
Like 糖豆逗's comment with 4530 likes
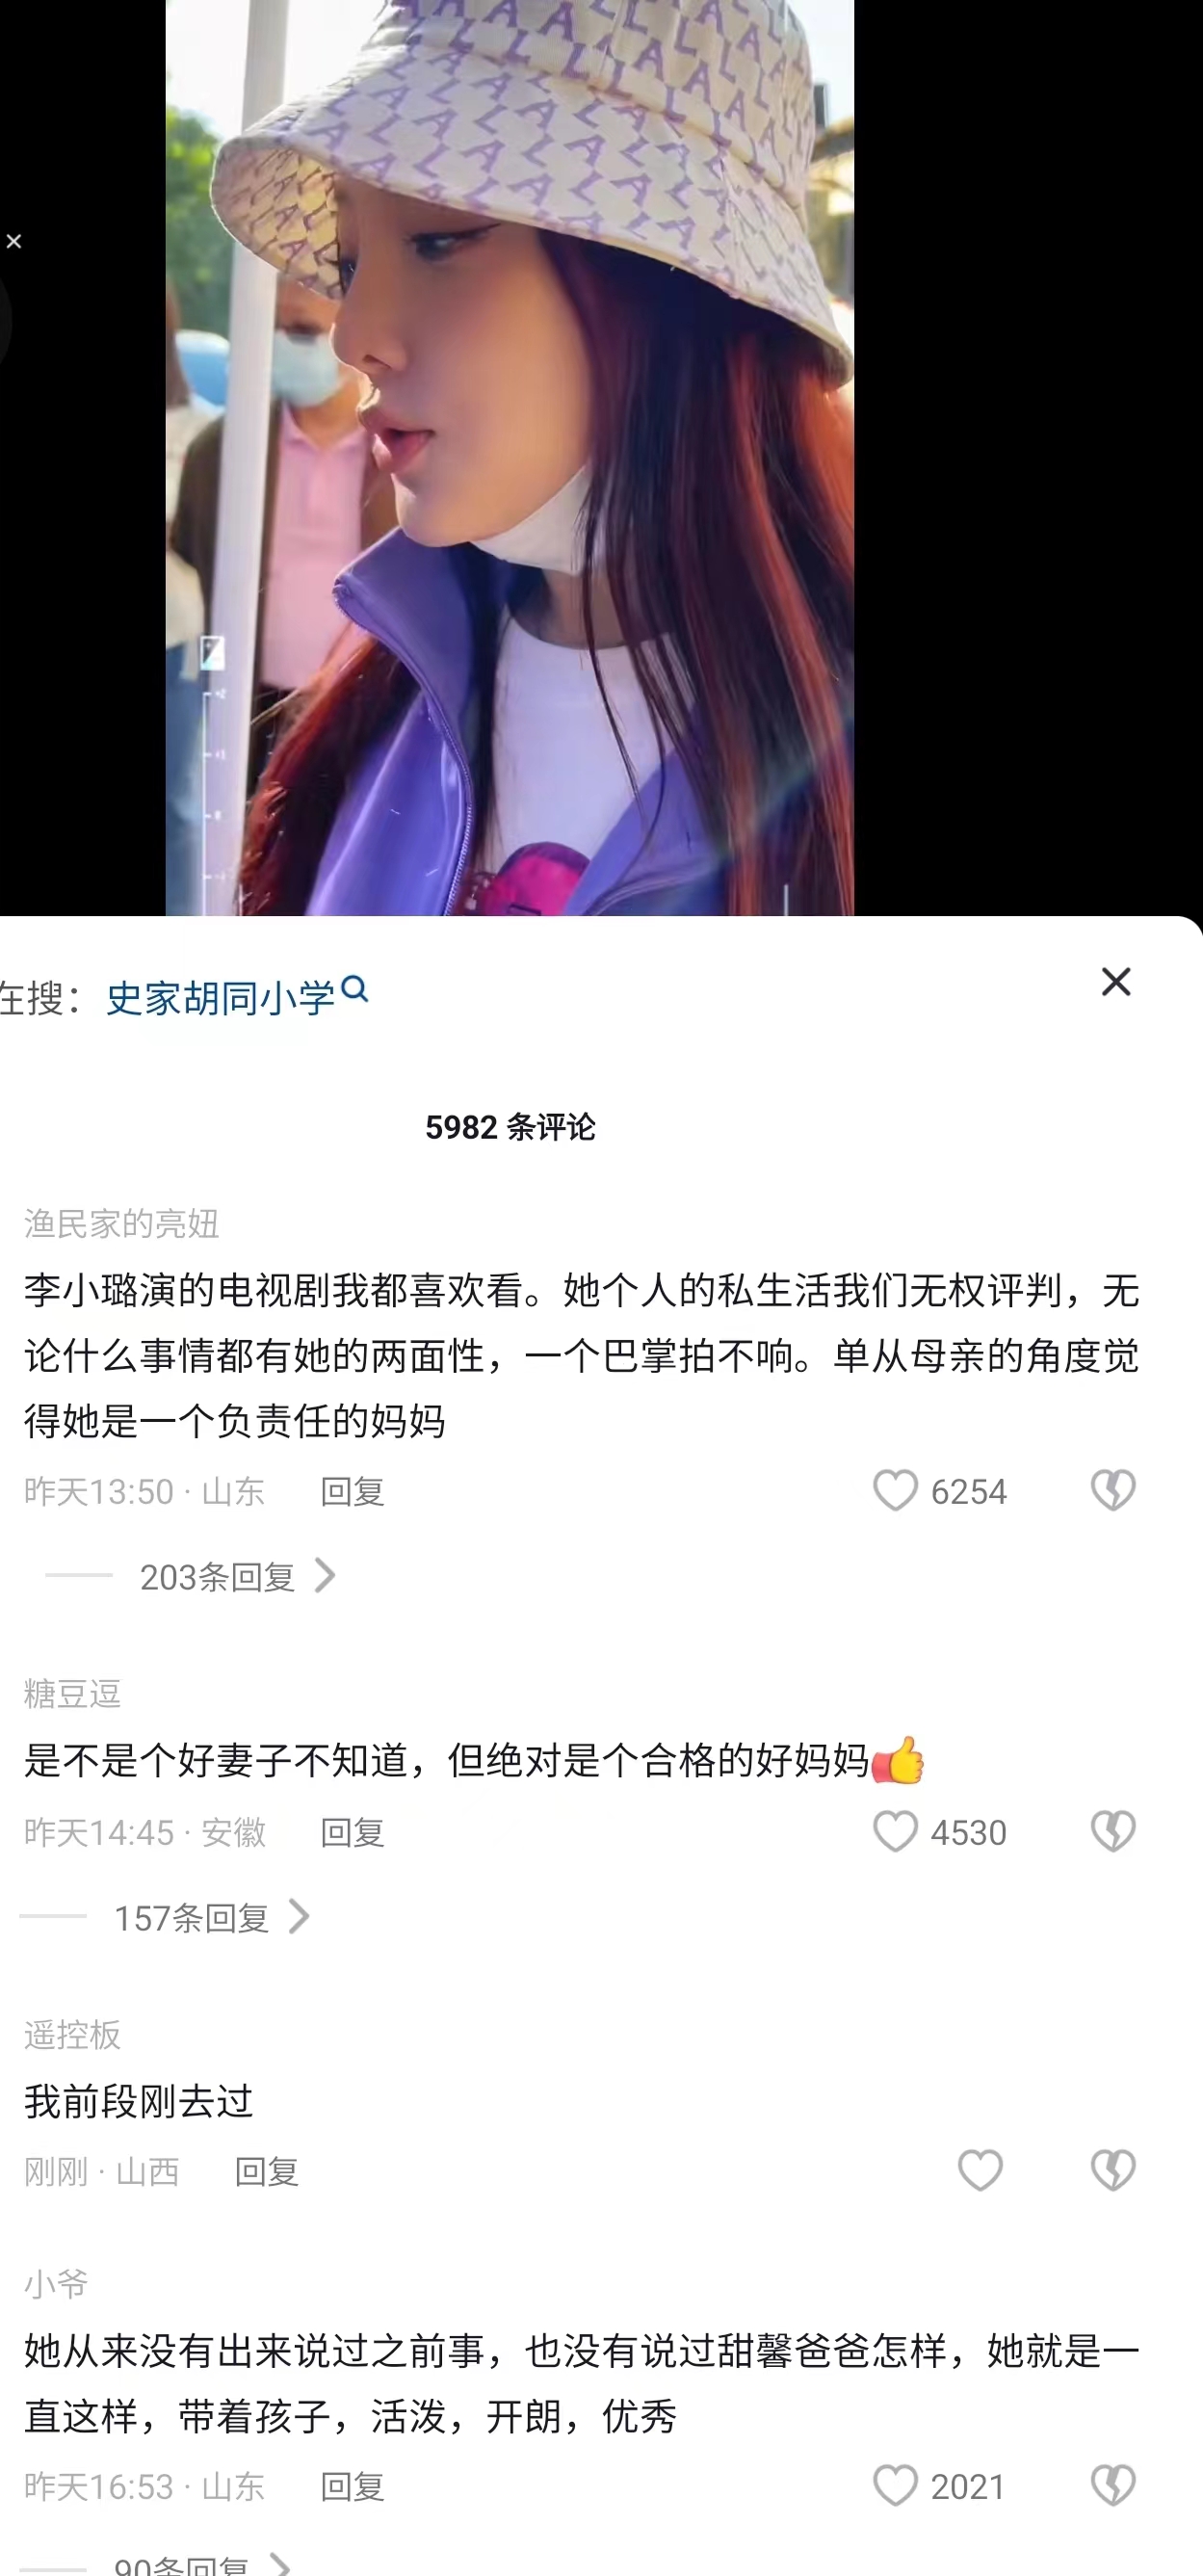pos(895,1831)
